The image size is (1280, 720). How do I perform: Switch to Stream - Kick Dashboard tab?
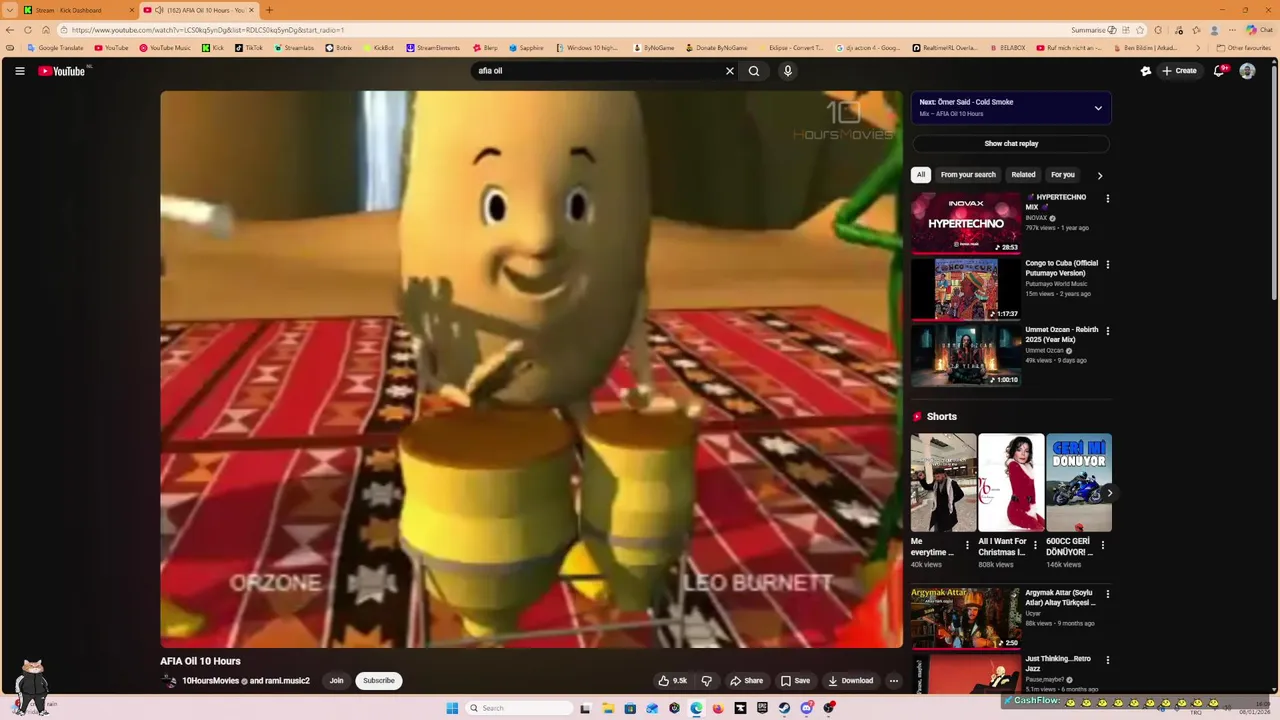point(78,10)
